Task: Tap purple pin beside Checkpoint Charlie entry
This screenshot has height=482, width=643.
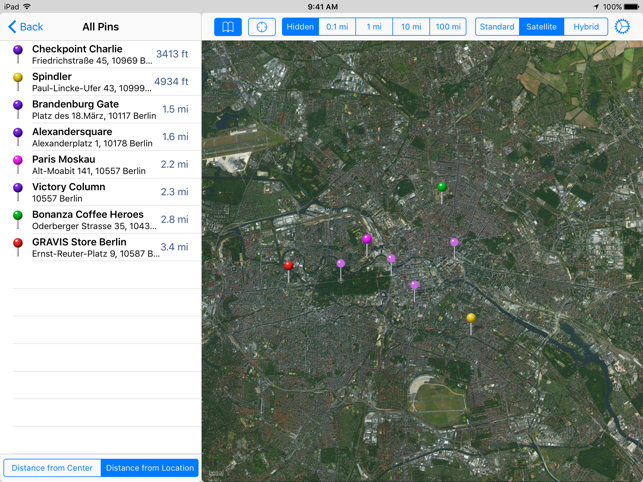Action: (x=17, y=52)
